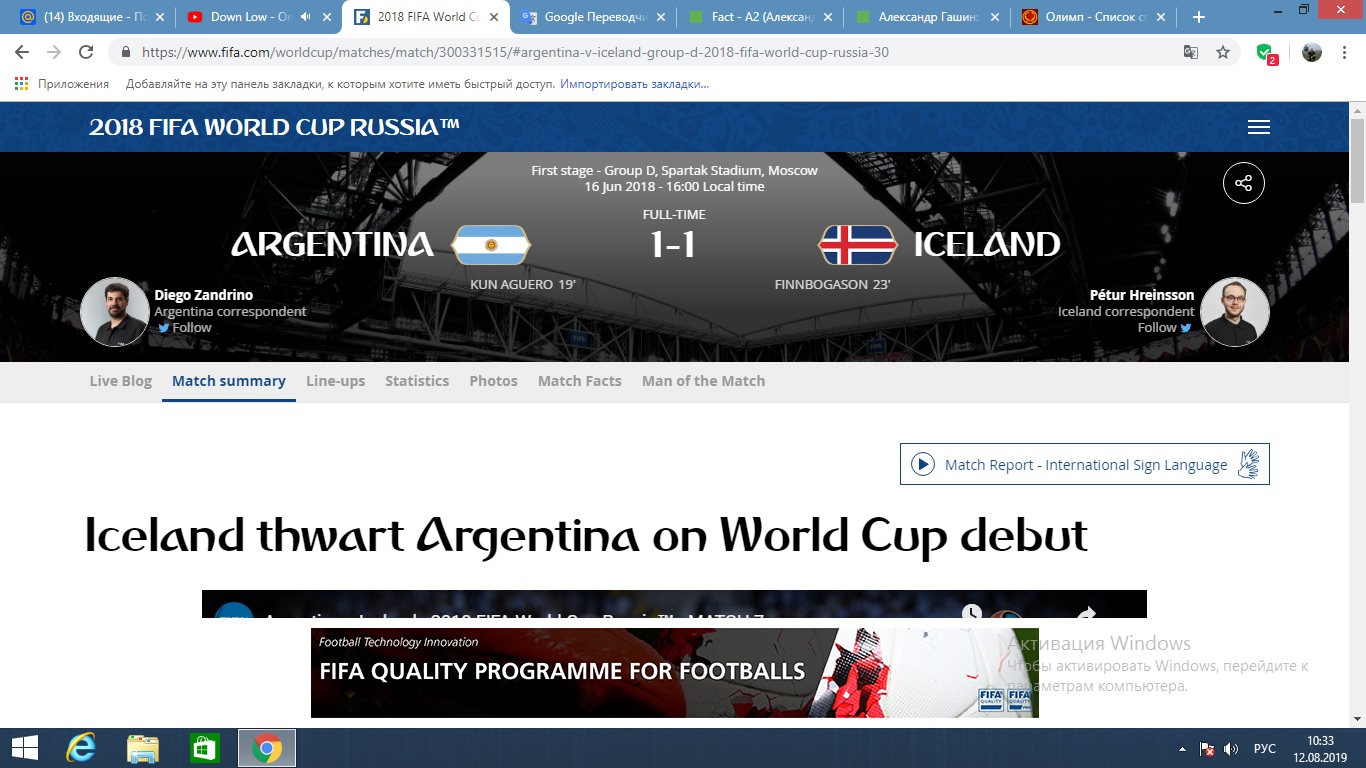This screenshot has height=768, width=1366.
Task: Follow Diego Zandrino on Twitter
Action: pos(184,327)
